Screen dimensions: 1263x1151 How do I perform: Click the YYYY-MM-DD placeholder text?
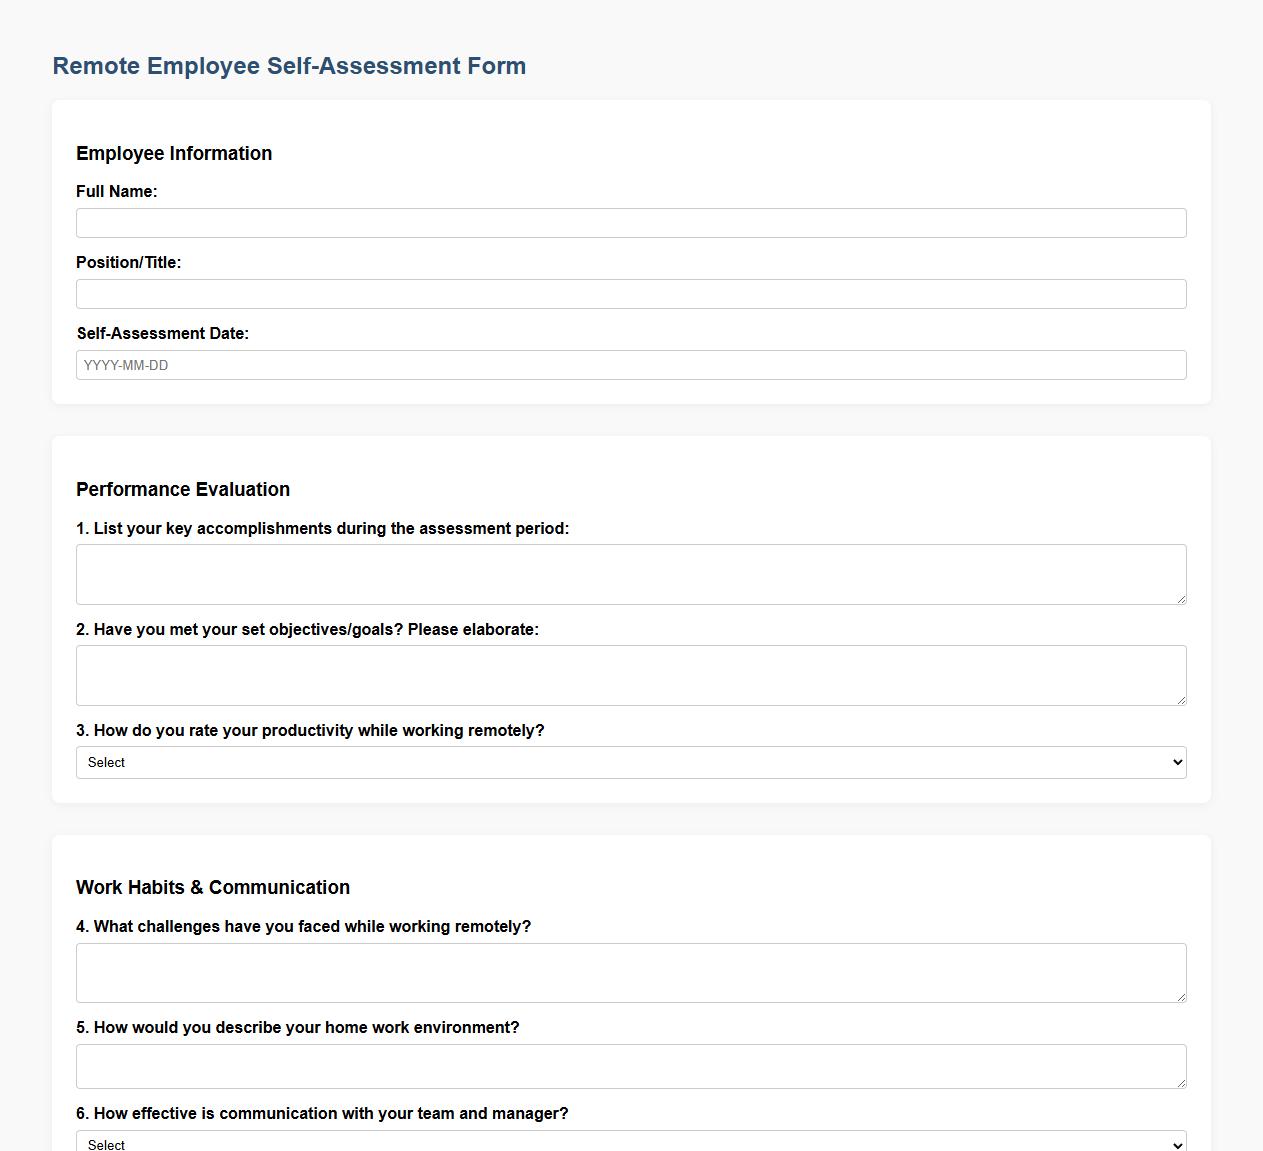tap(126, 364)
